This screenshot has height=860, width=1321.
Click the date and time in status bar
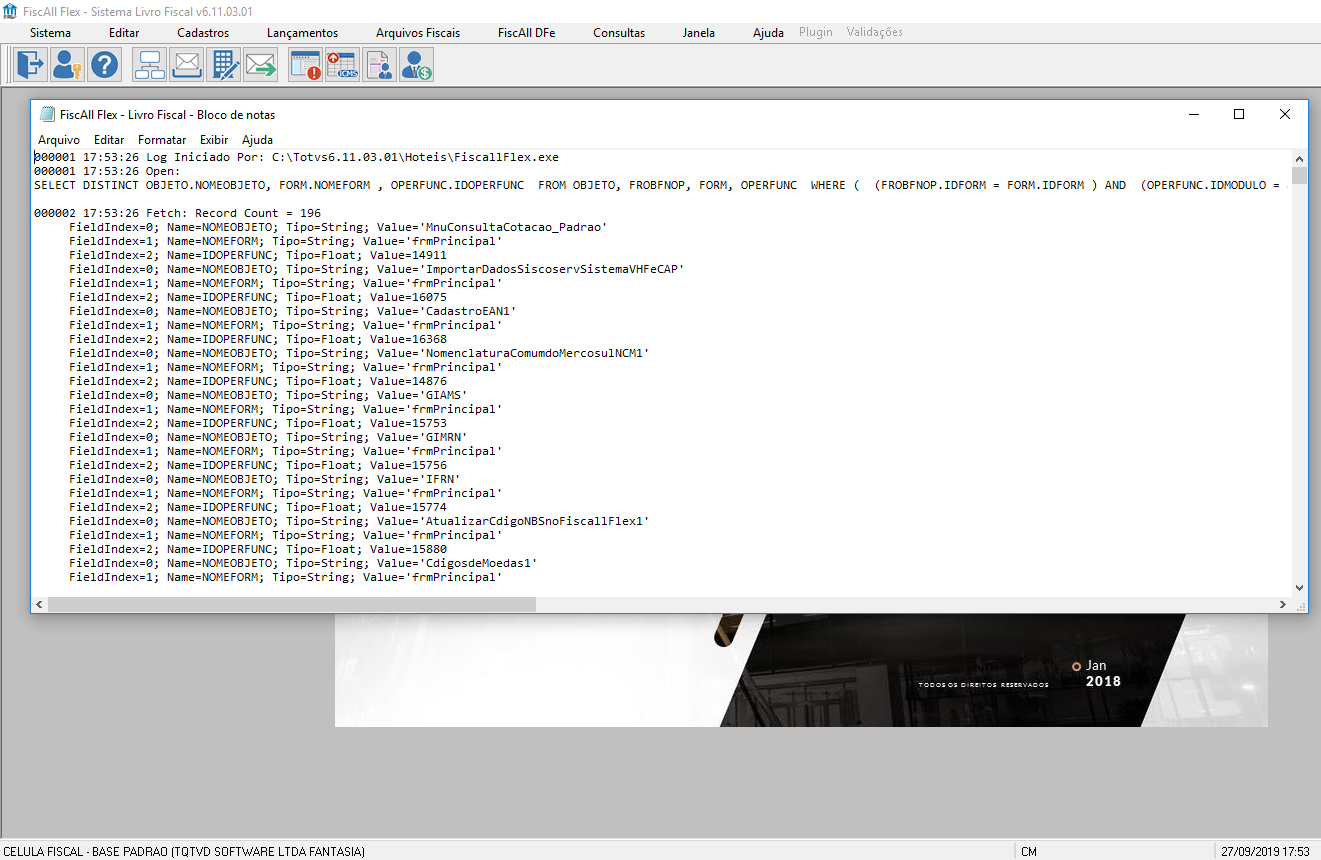coord(1265,851)
